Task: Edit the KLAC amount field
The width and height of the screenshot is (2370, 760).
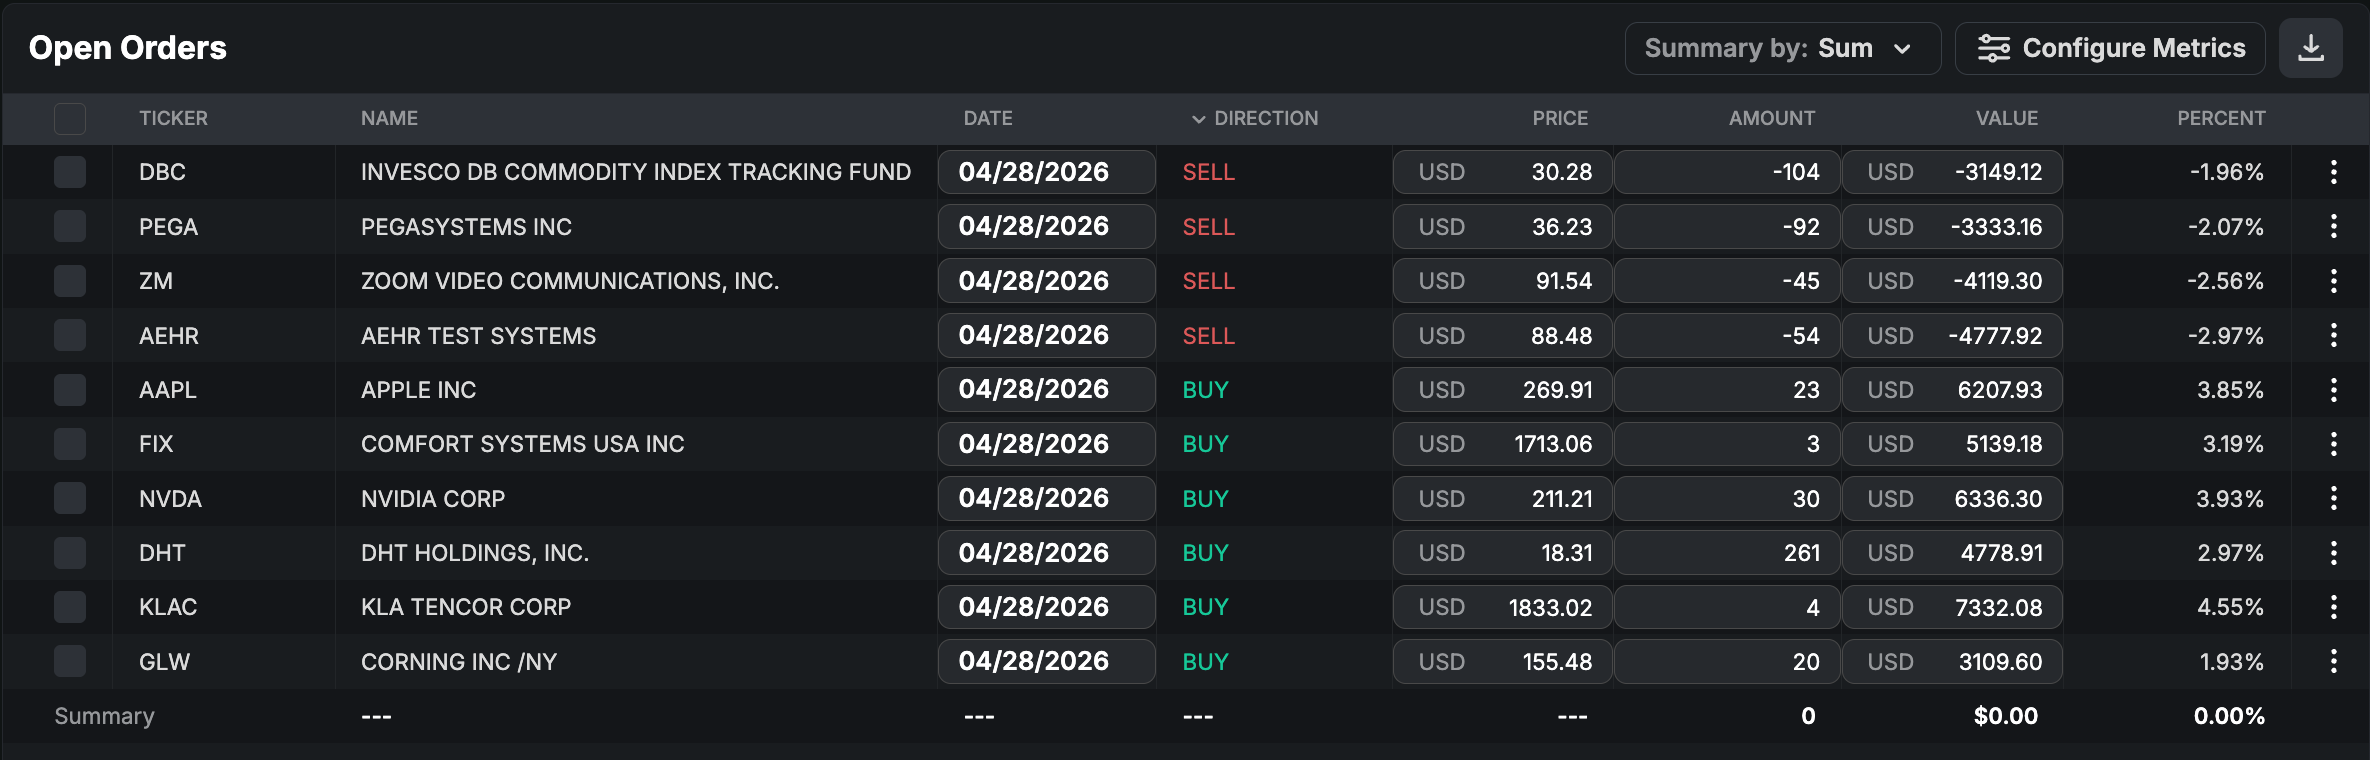Action: tap(1726, 607)
